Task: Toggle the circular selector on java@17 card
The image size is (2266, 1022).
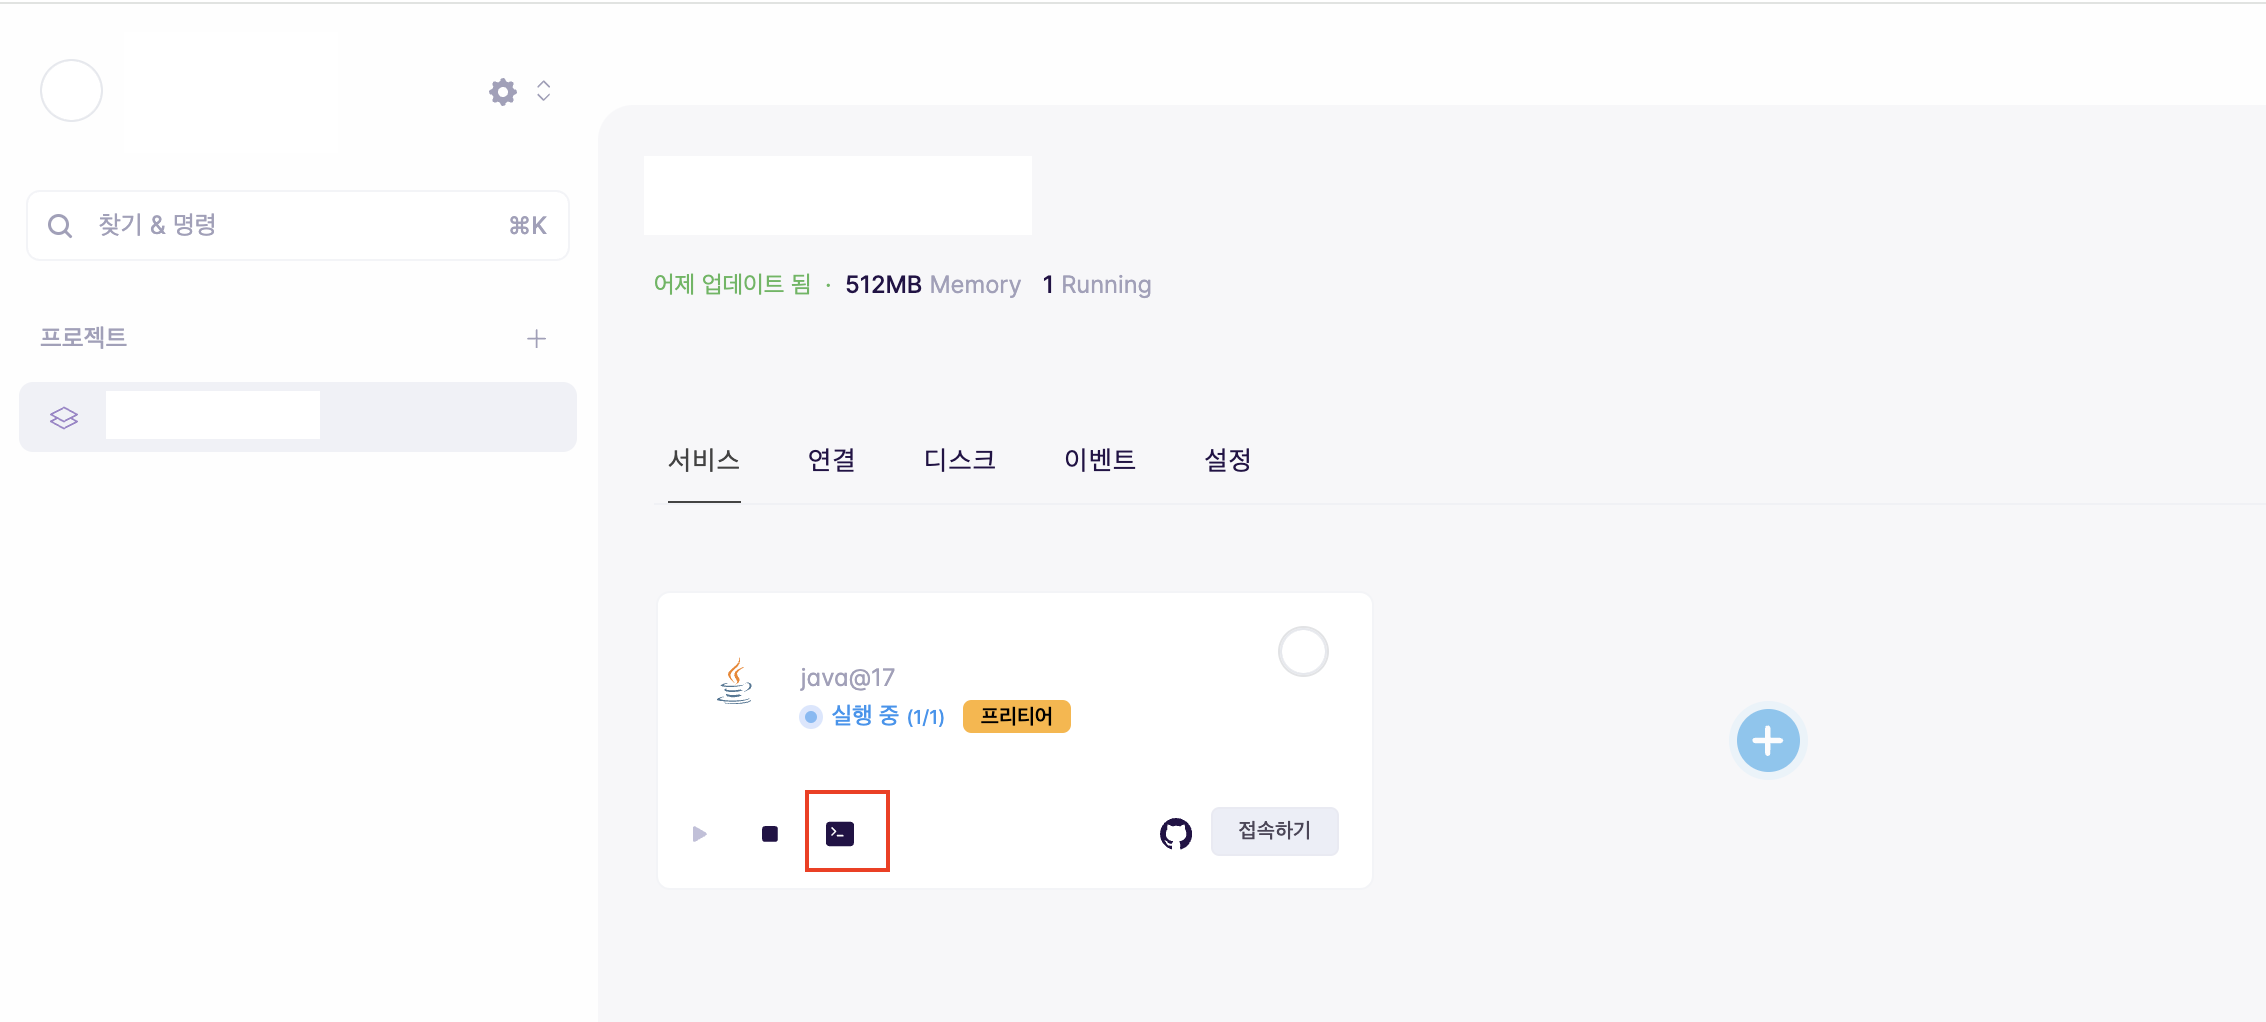Action: (1303, 652)
